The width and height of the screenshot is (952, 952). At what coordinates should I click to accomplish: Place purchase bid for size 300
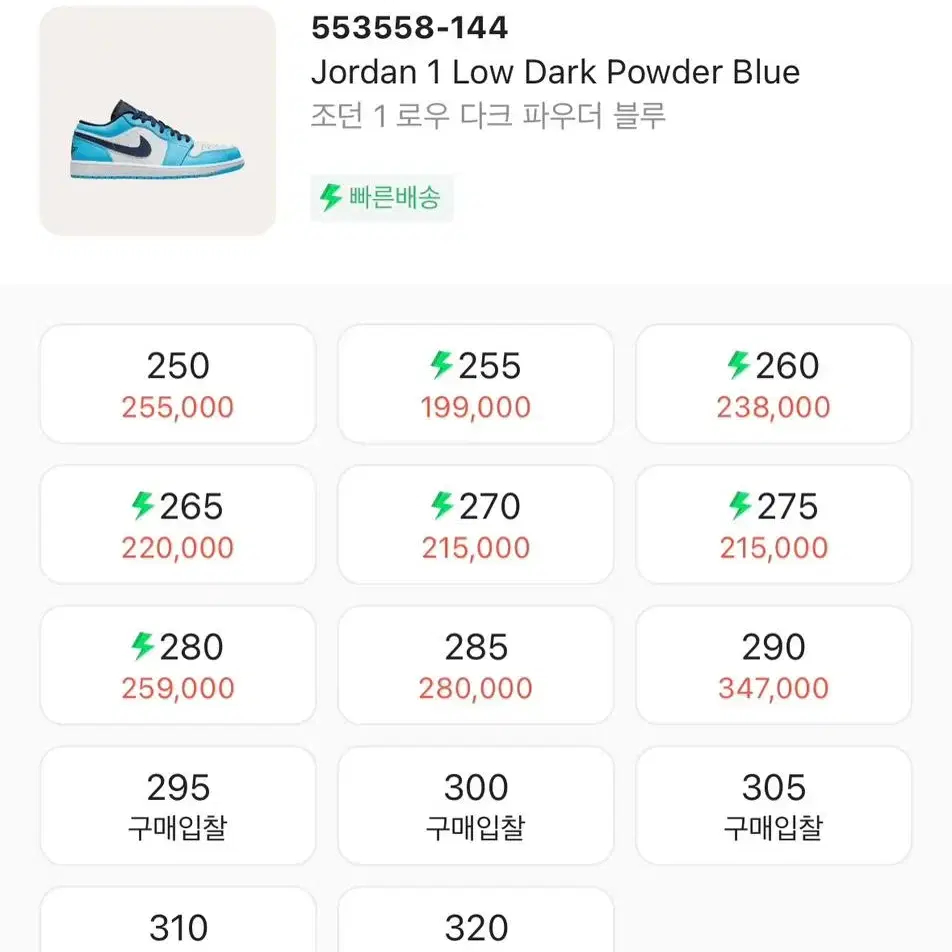coord(475,806)
